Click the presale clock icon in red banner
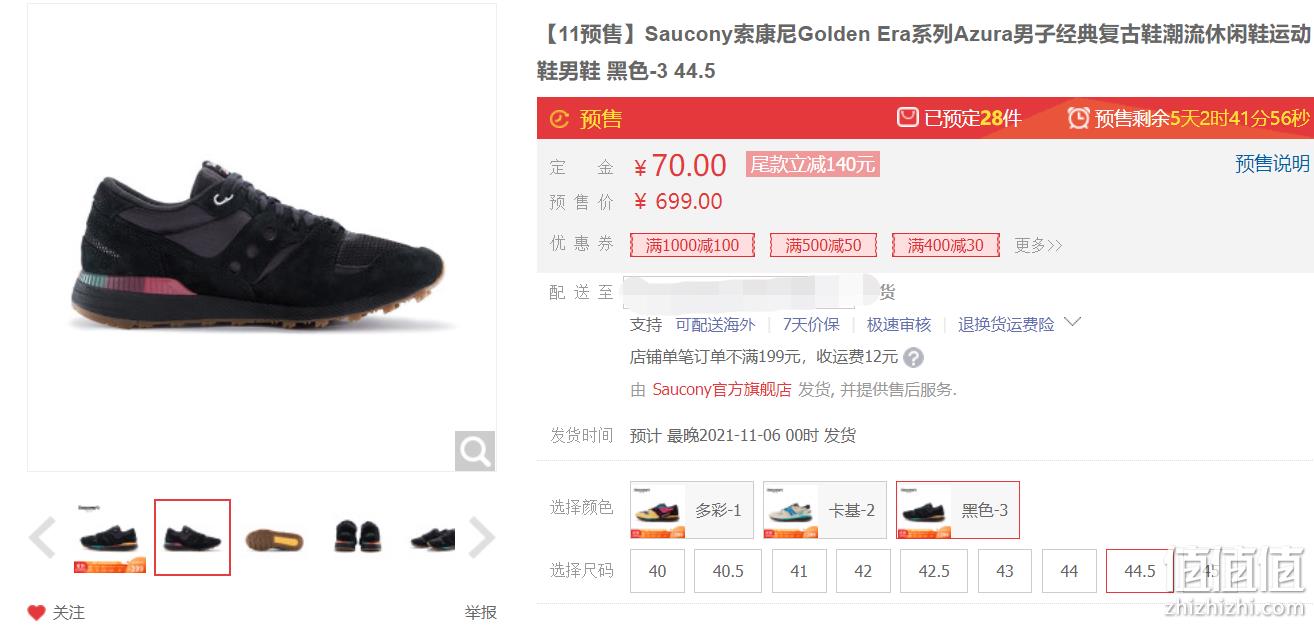This screenshot has height=625, width=1314. pyautogui.click(x=559, y=119)
